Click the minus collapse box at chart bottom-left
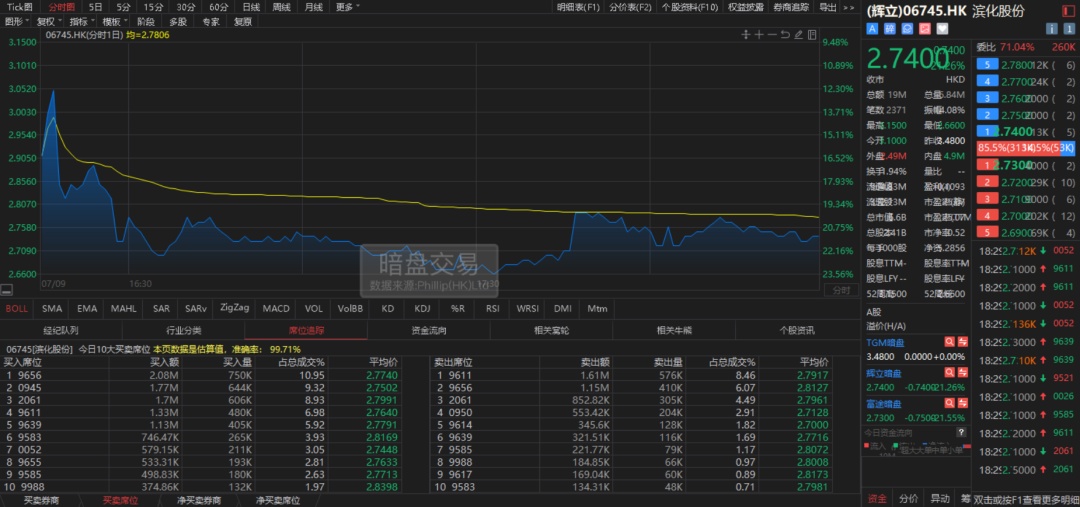 [7, 291]
